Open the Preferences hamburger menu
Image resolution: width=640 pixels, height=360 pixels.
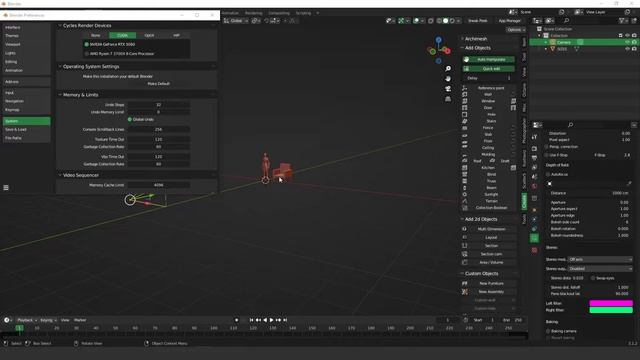[6, 188]
